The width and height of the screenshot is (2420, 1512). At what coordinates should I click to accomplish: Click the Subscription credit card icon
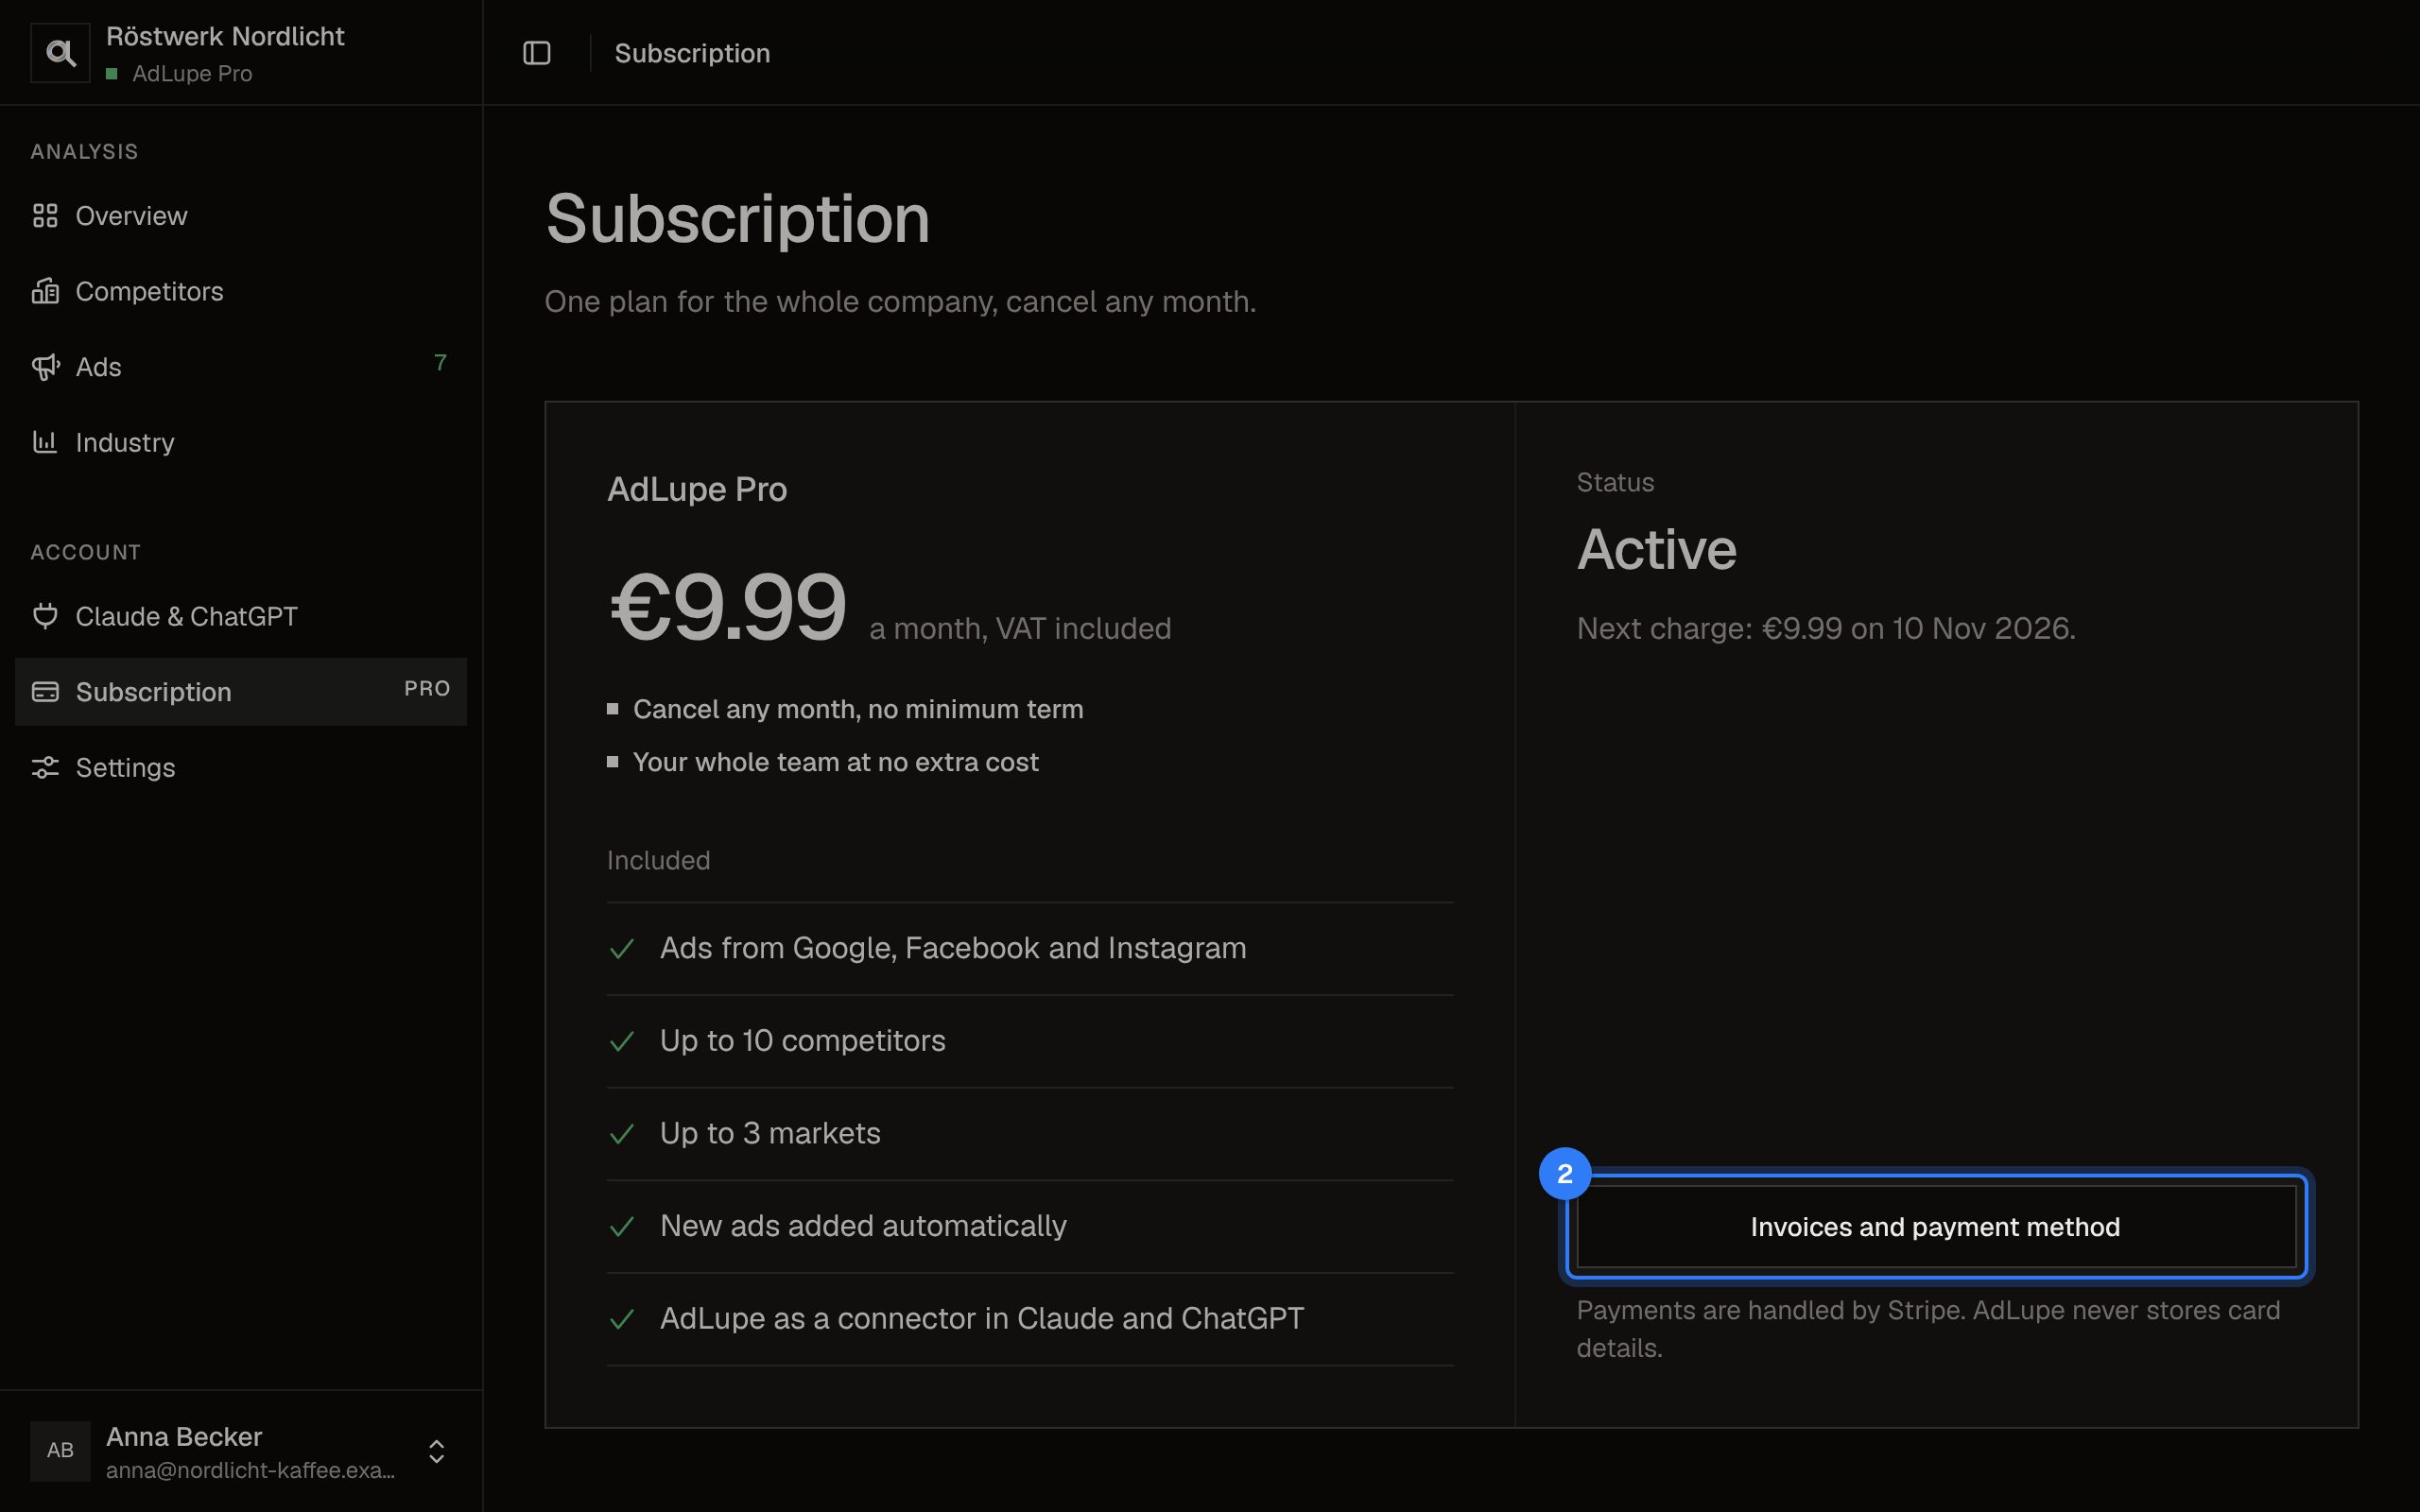(45, 692)
